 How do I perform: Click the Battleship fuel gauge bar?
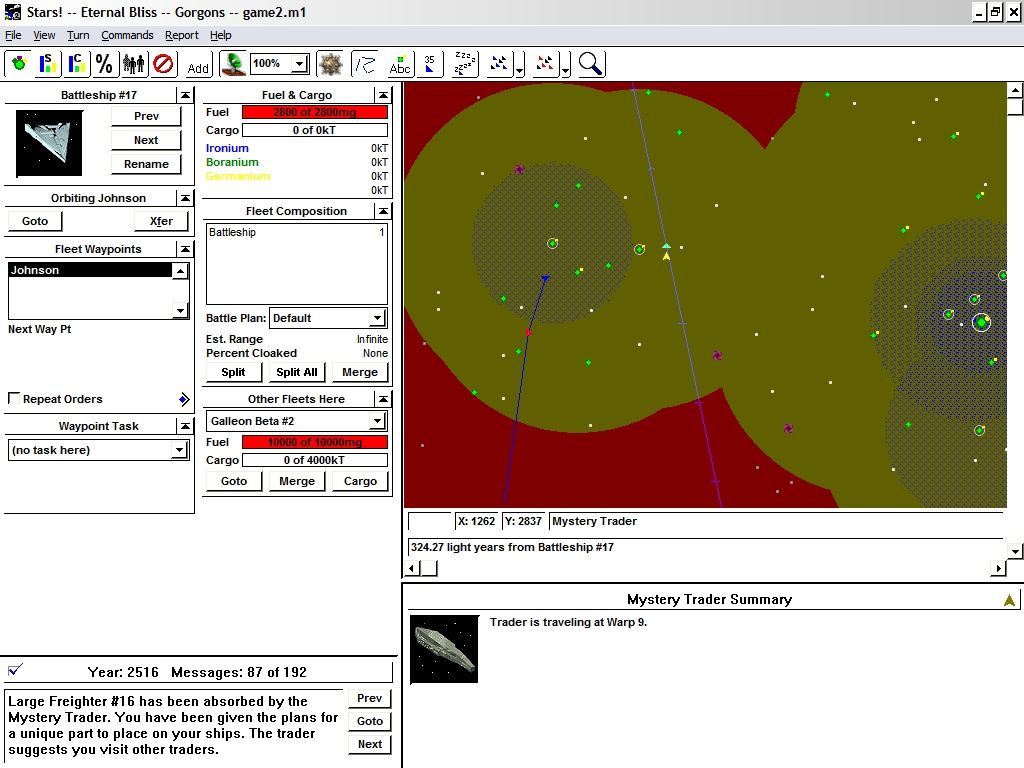tap(315, 112)
